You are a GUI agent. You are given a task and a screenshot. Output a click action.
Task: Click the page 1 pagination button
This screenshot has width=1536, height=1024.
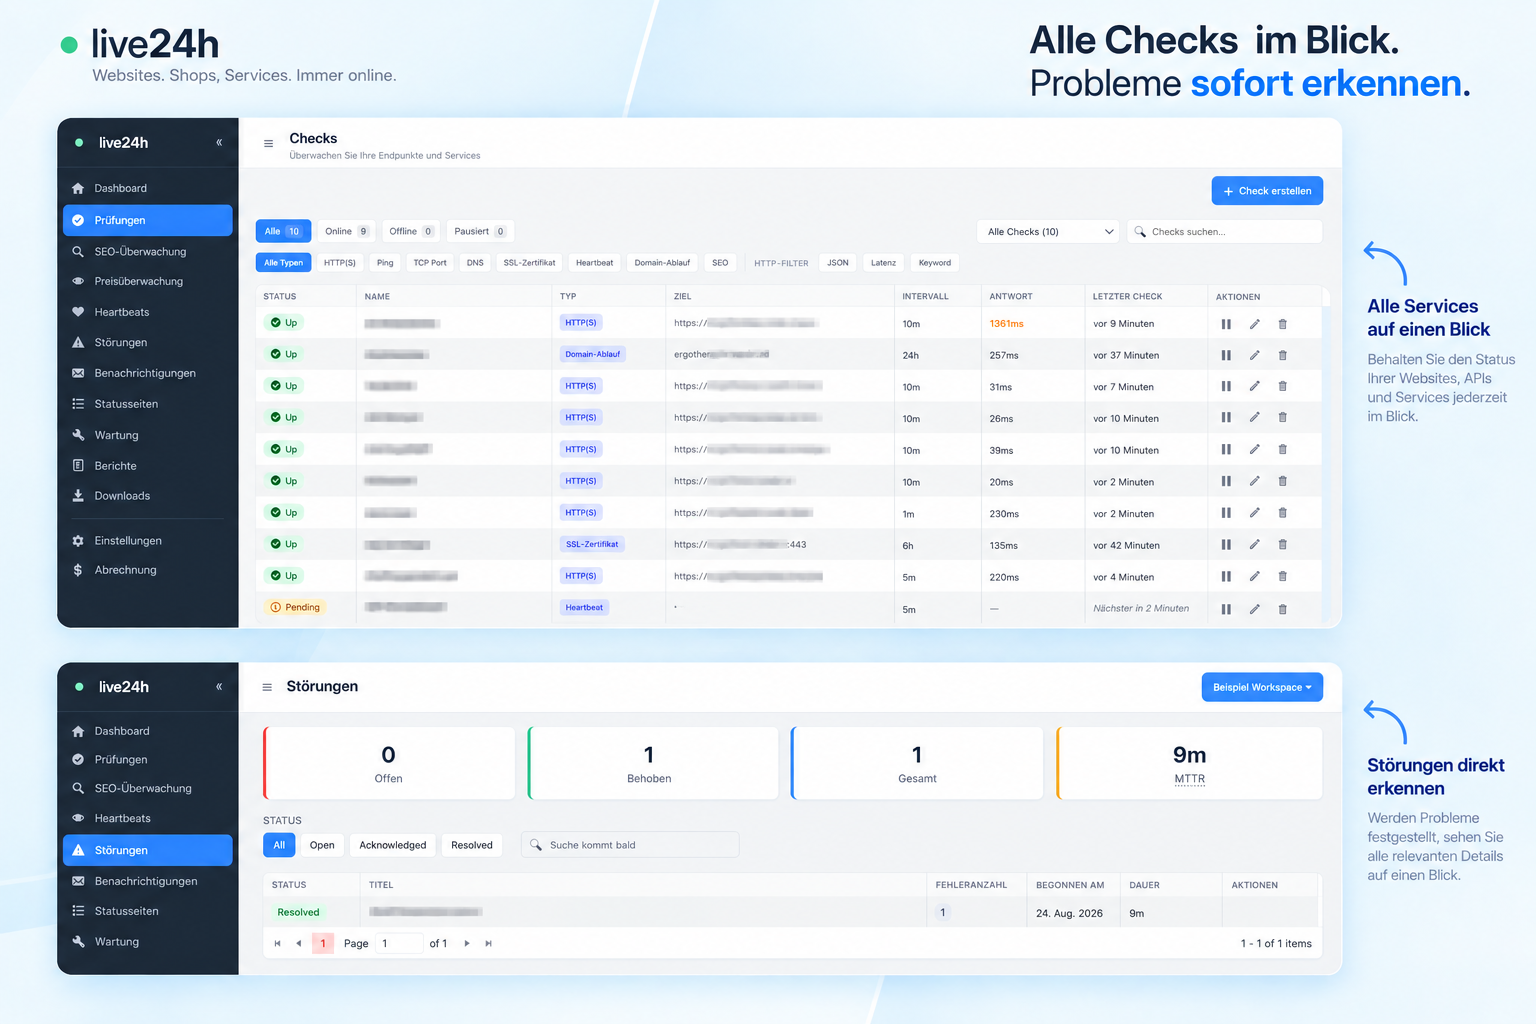pyautogui.click(x=323, y=943)
